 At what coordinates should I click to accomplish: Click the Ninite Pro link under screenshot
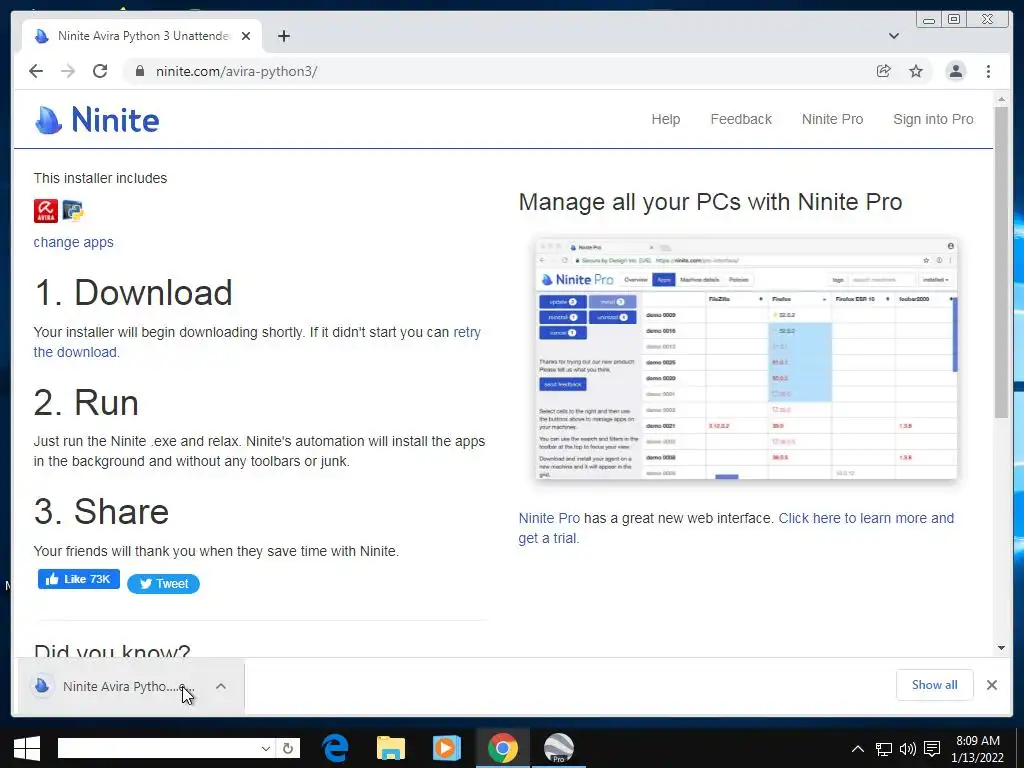(549, 519)
